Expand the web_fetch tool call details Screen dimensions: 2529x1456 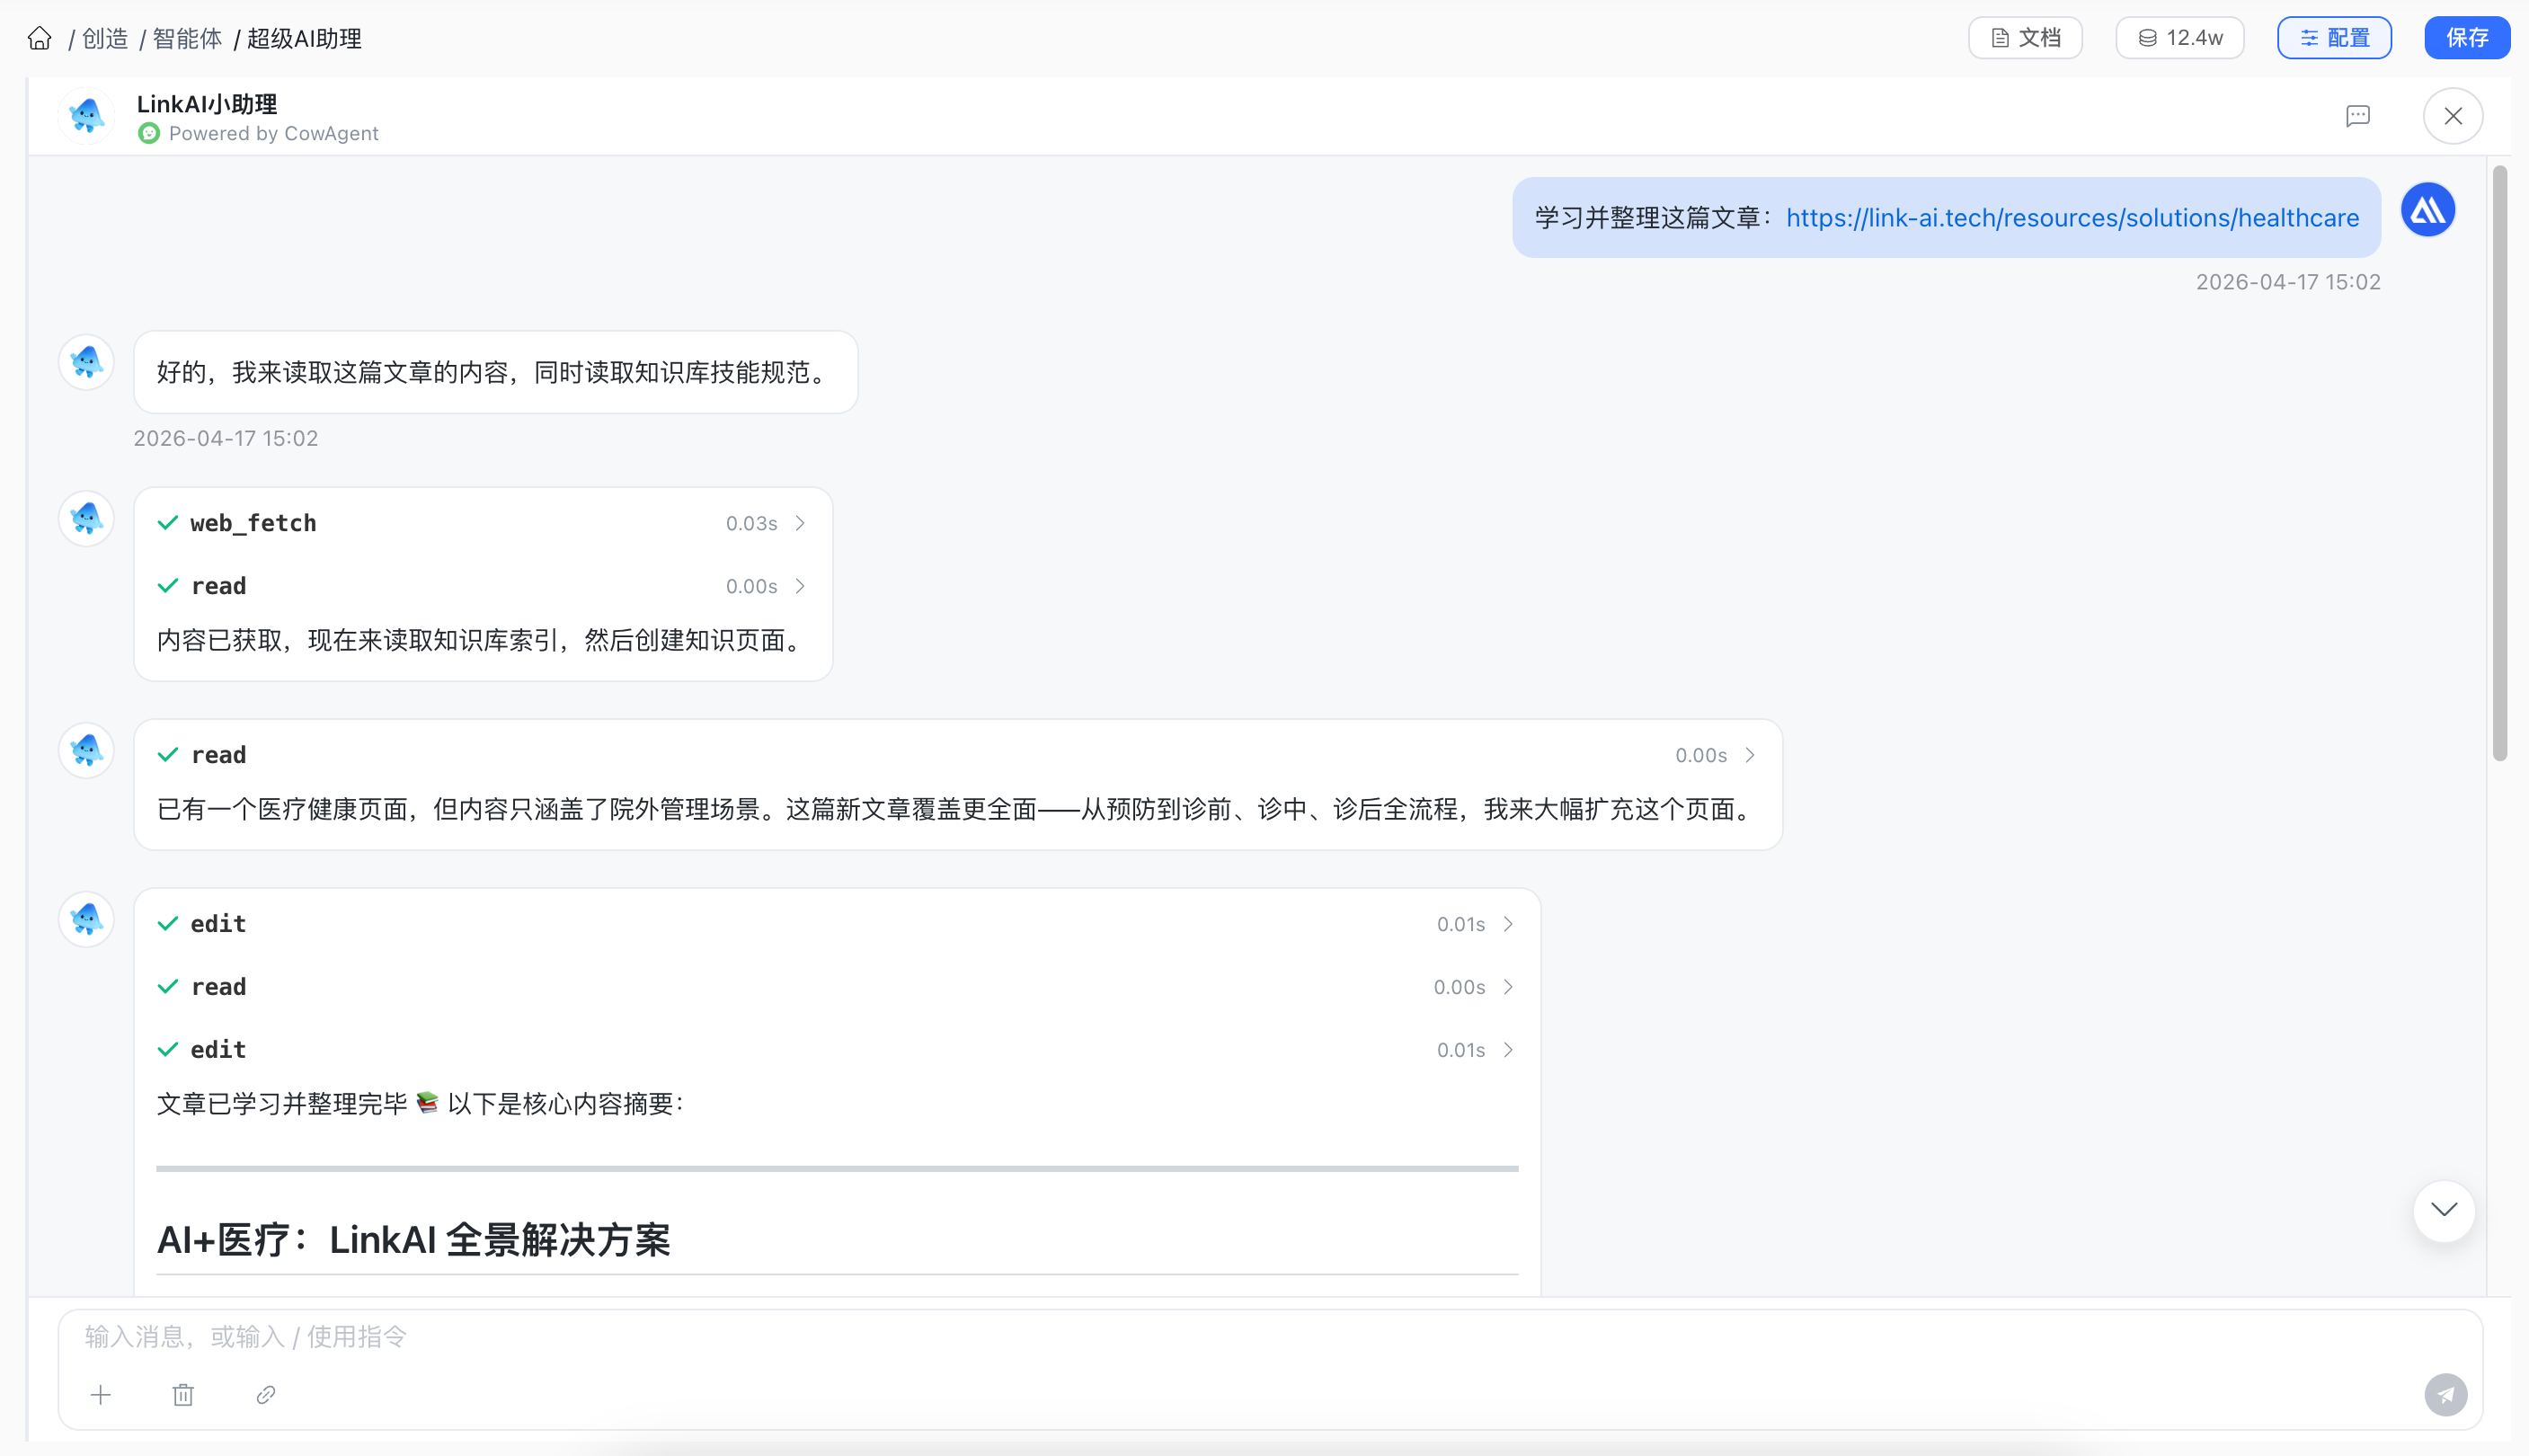point(799,523)
